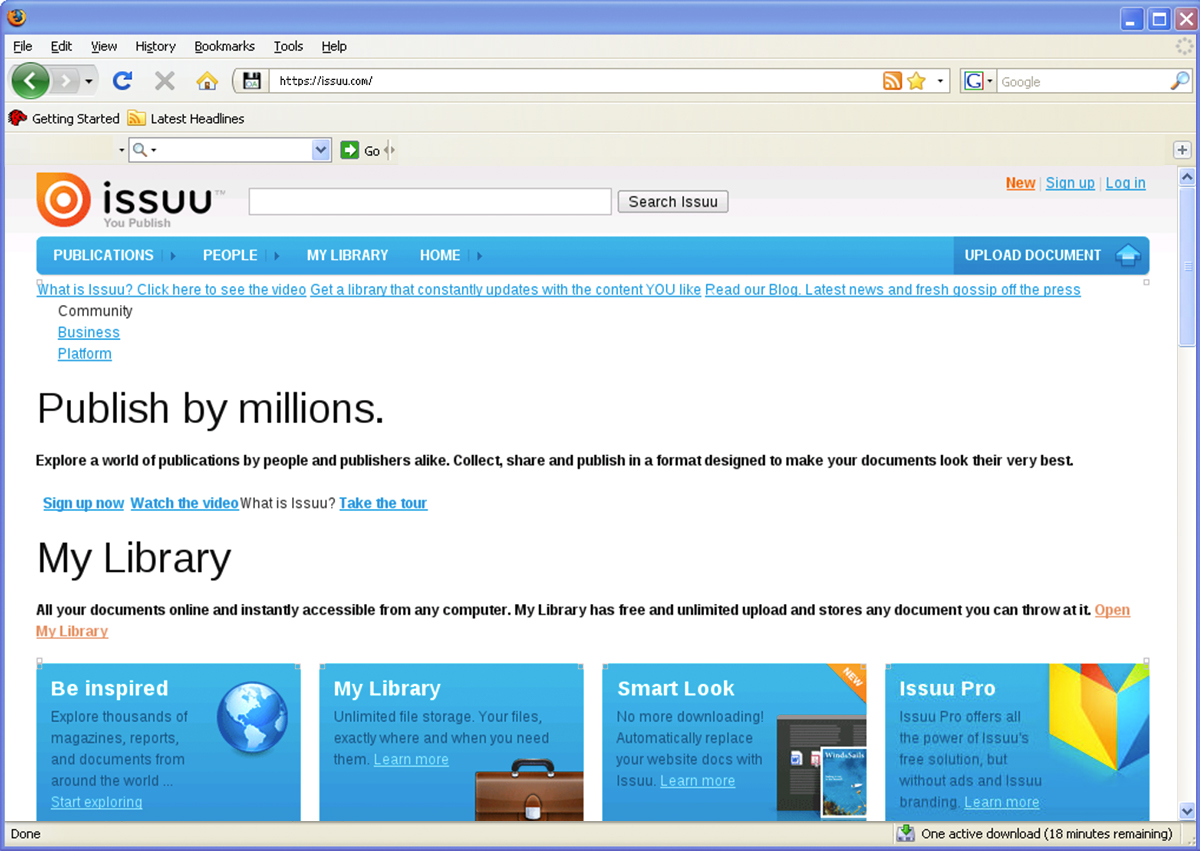
Task: Click the grey Stop loading X icon
Action: [165, 81]
